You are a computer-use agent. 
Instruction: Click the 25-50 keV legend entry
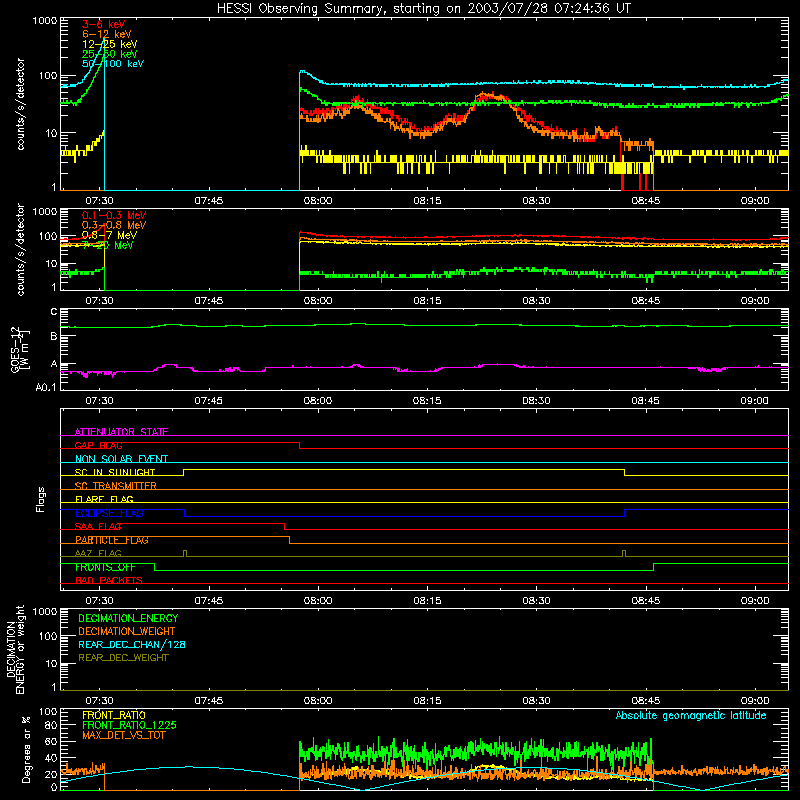pos(110,54)
